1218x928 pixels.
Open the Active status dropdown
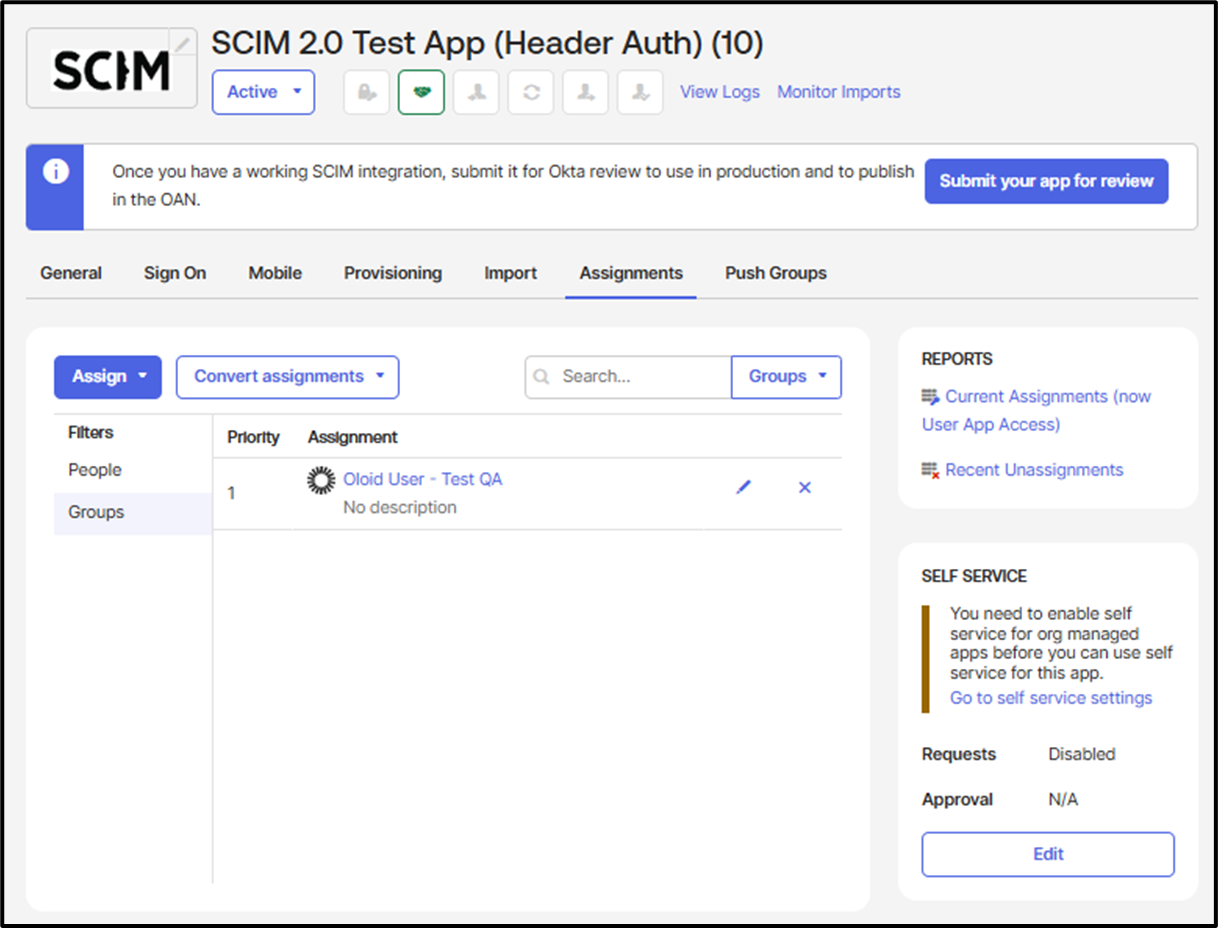pyautogui.click(x=263, y=92)
